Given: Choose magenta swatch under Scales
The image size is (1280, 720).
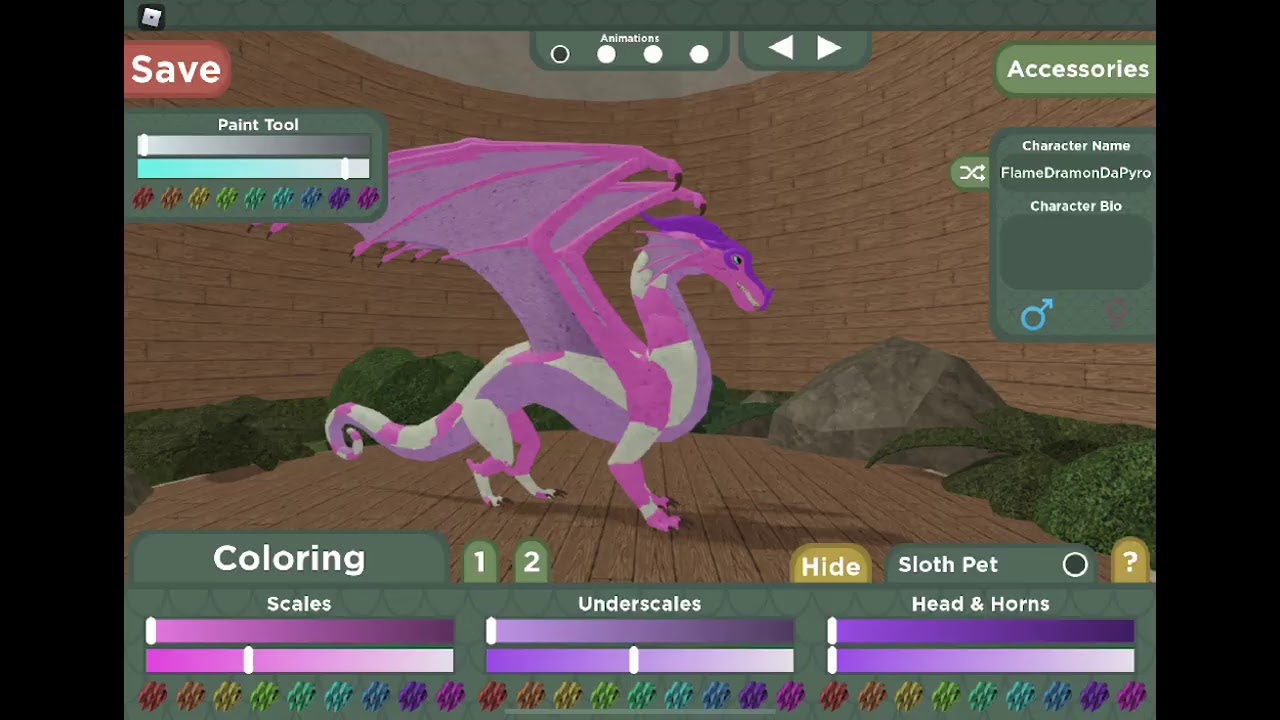Looking at the screenshot, I should click(450, 695).
